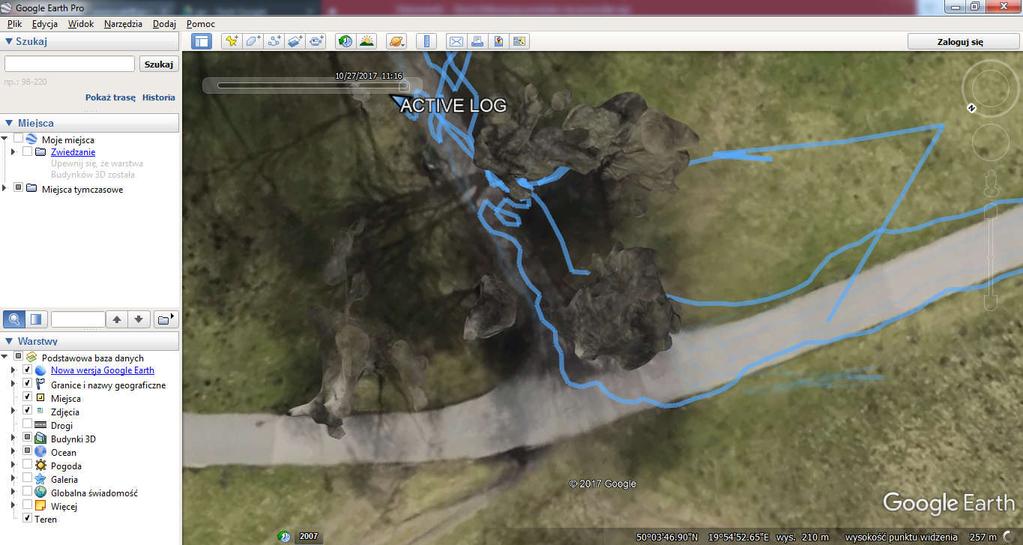1023x545 pixels.
Task: Collapse Podstawowa baza danych node
Action: [5, 357]
